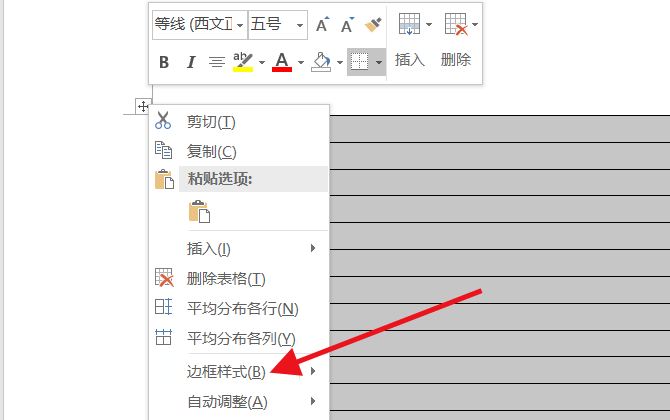This screenshot has height=420, width=670.
Task: Click the shrink font size icon
Action: (x=348, y=25)
